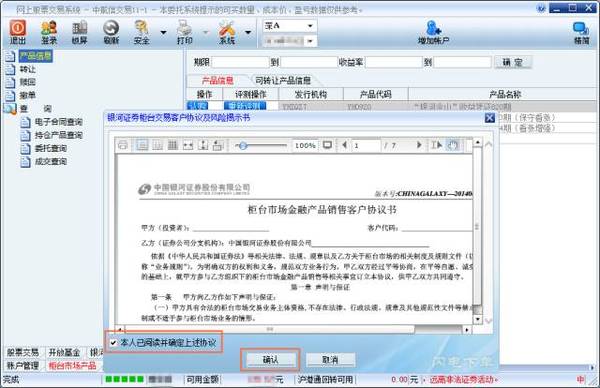Click the printer icon in PDF viewer toolbar
Image resolution: width=600 pixels, height=388 pixels.
(x=123, y=145)
